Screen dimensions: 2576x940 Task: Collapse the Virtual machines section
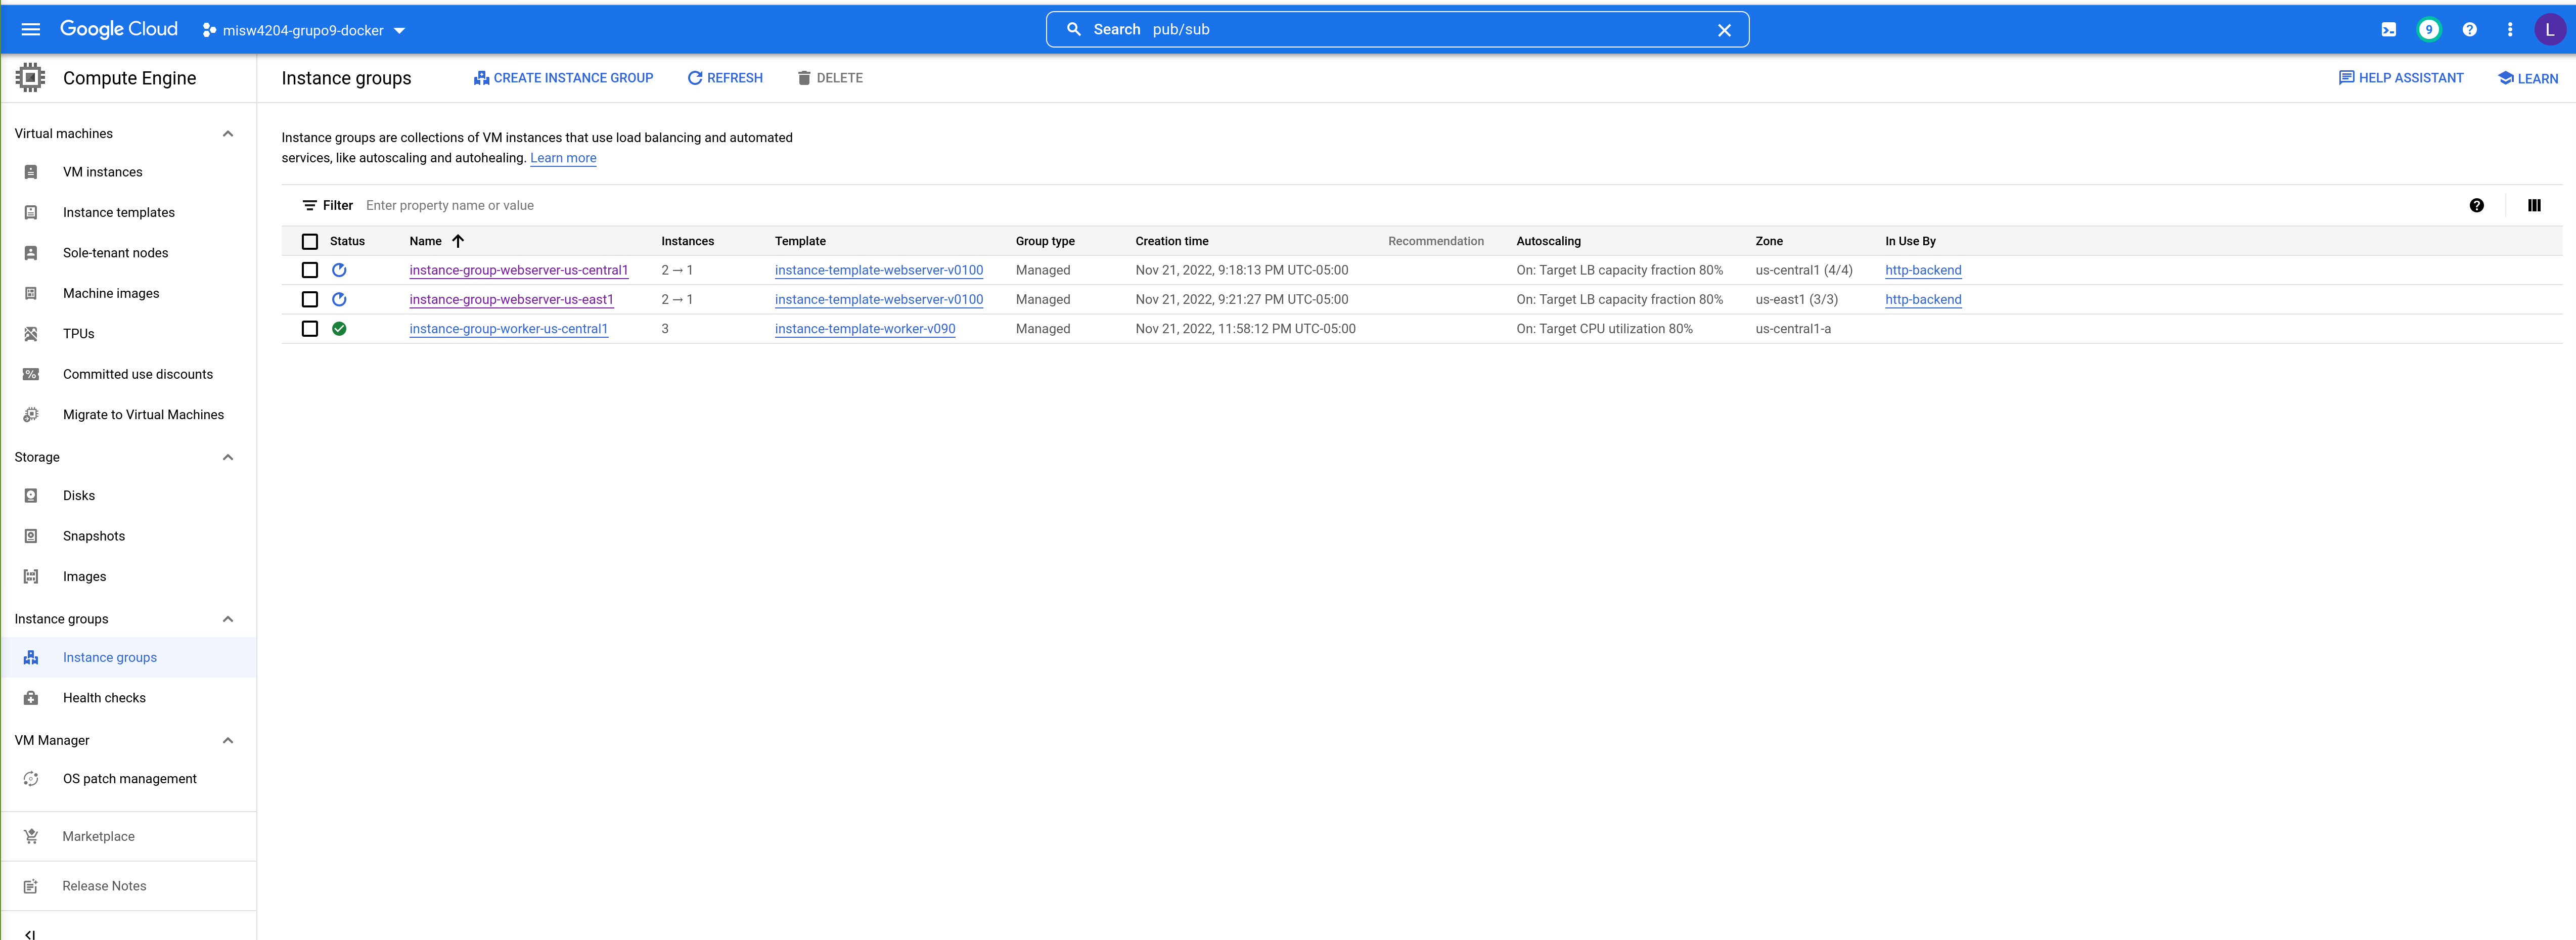[228, 133]
